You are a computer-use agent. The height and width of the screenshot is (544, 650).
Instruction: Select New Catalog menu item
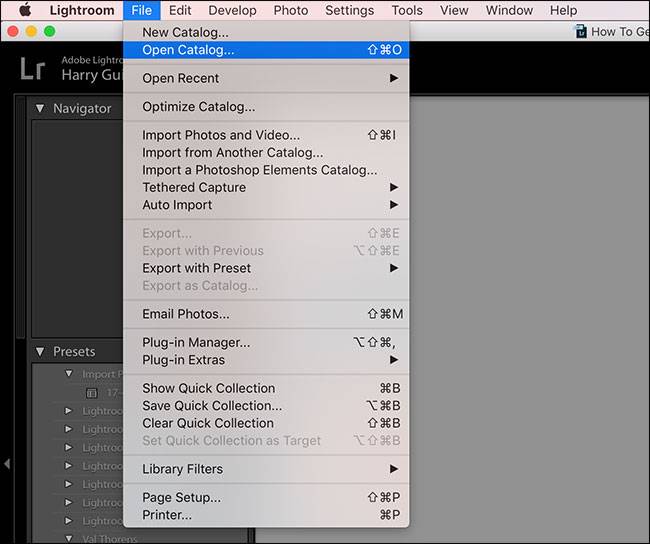pos(185,32)
